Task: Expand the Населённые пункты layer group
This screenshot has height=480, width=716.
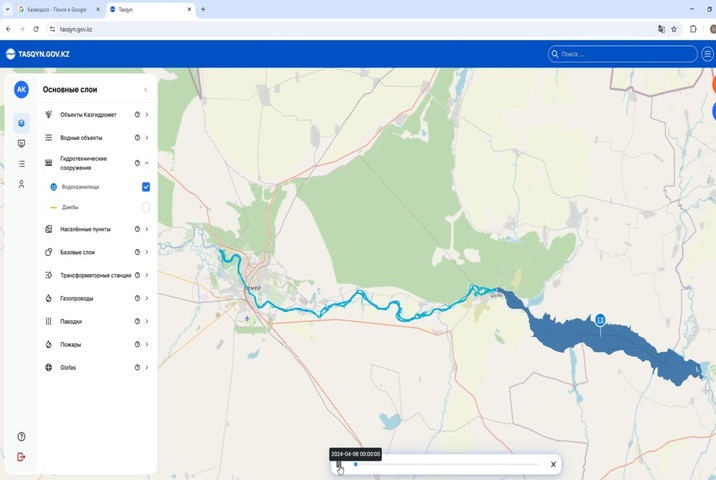Action: point(147,230)
